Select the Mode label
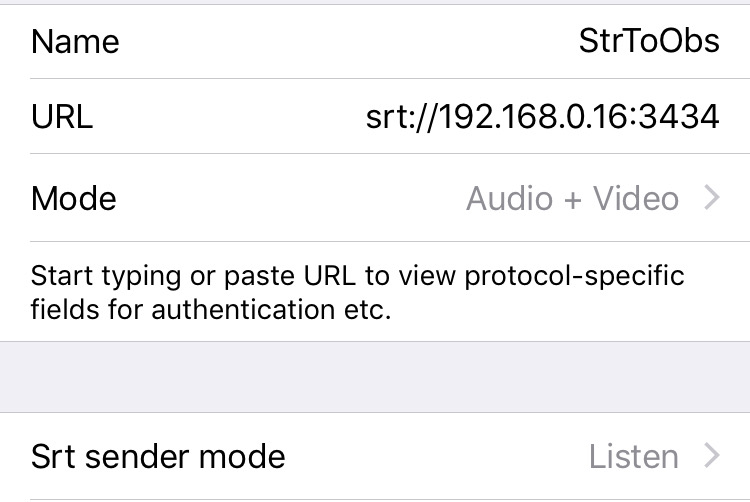This screenshot has width=750, height=502. pyautogui.click(x=74, y=198)
